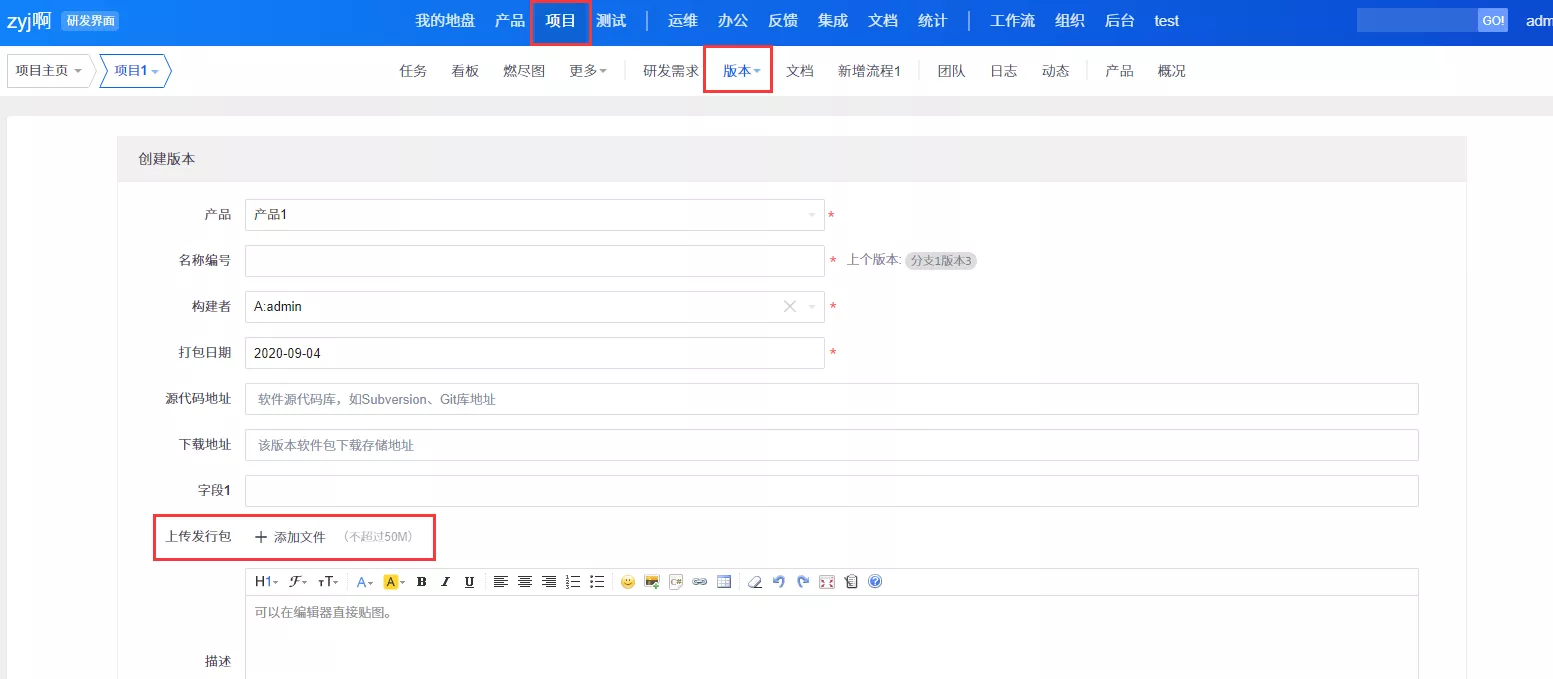The height and width of the screenshot is (679, 1553).
Task: Open 反馈 module
Action: [783, 21]
